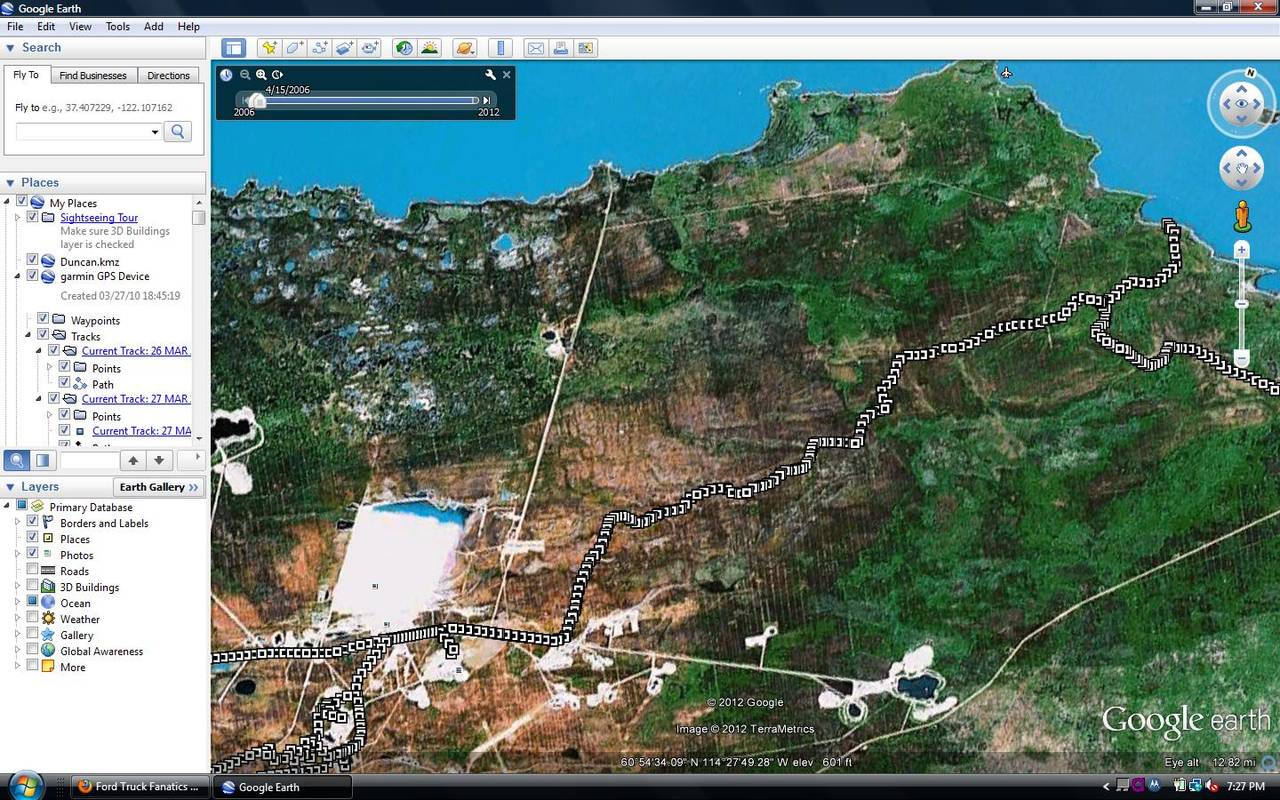
Task: Add a new polygon
Action: (294, 47)
